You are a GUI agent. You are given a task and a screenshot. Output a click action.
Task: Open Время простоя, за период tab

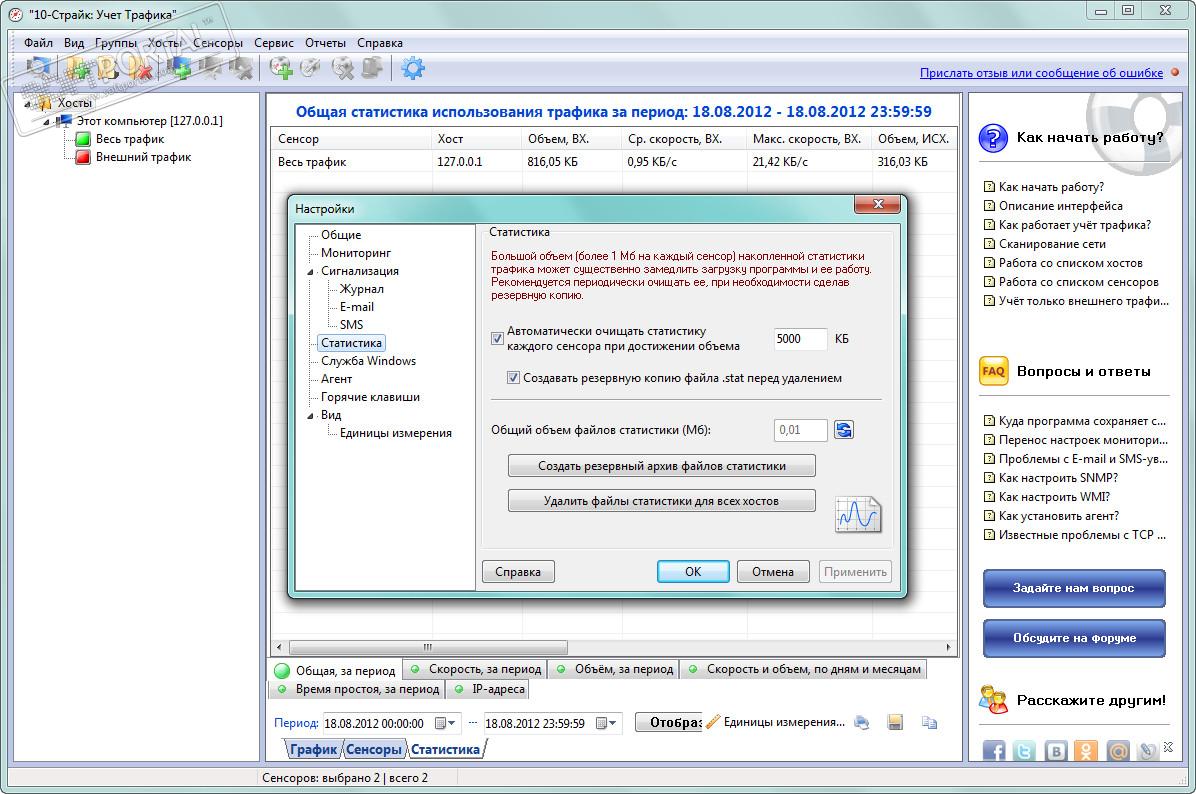pyautogui.click(x=358, y=689)
